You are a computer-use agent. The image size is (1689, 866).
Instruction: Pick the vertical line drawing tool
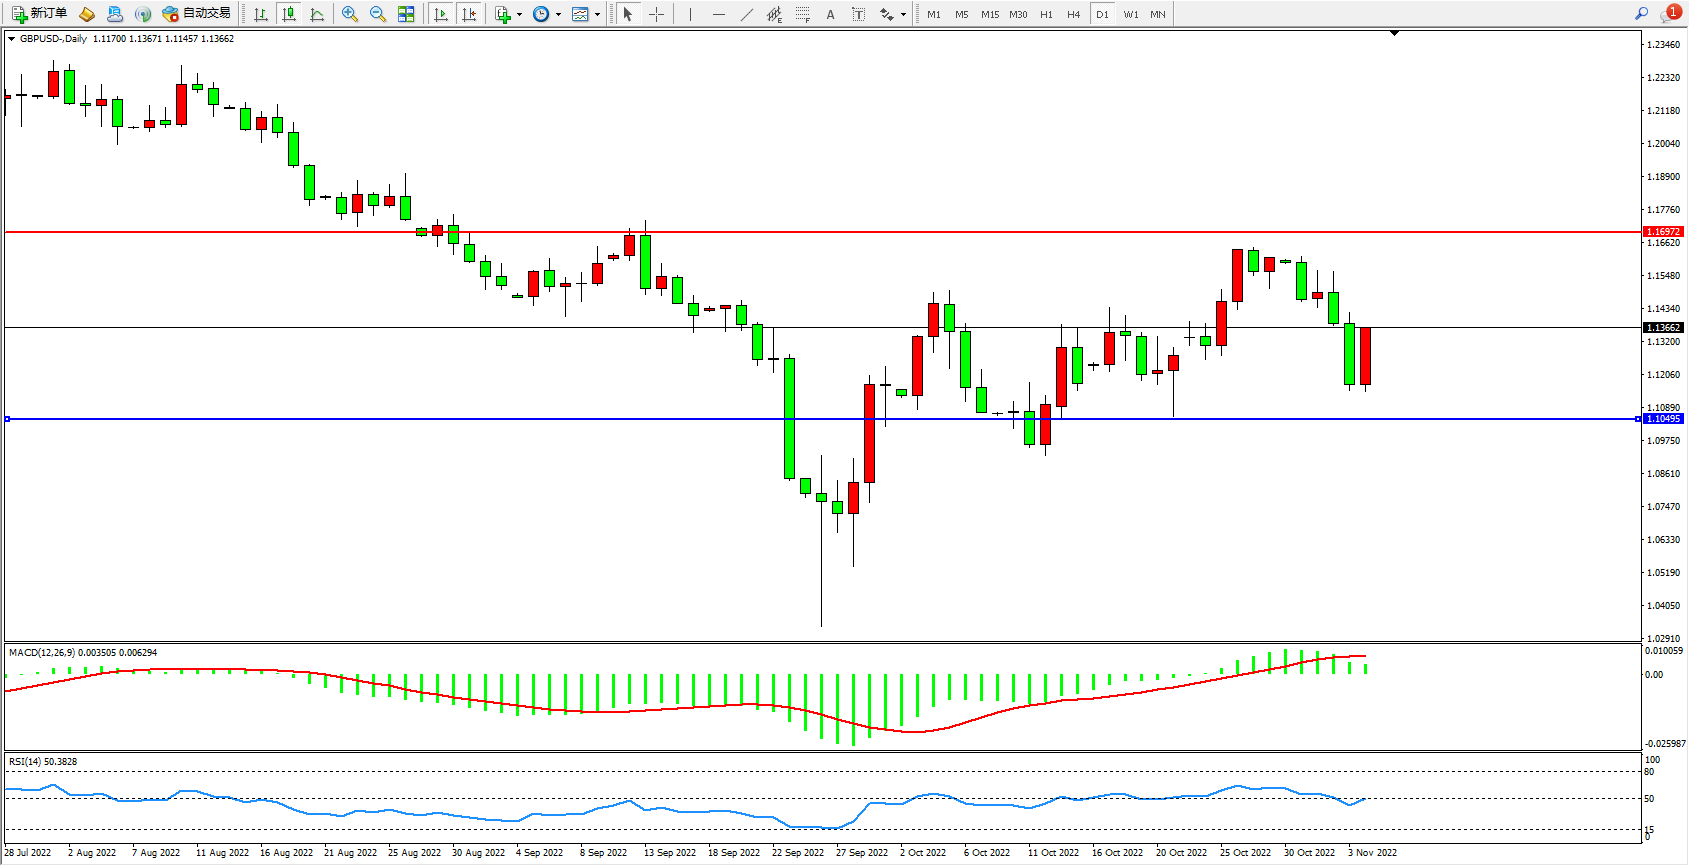tap(690, 14)
